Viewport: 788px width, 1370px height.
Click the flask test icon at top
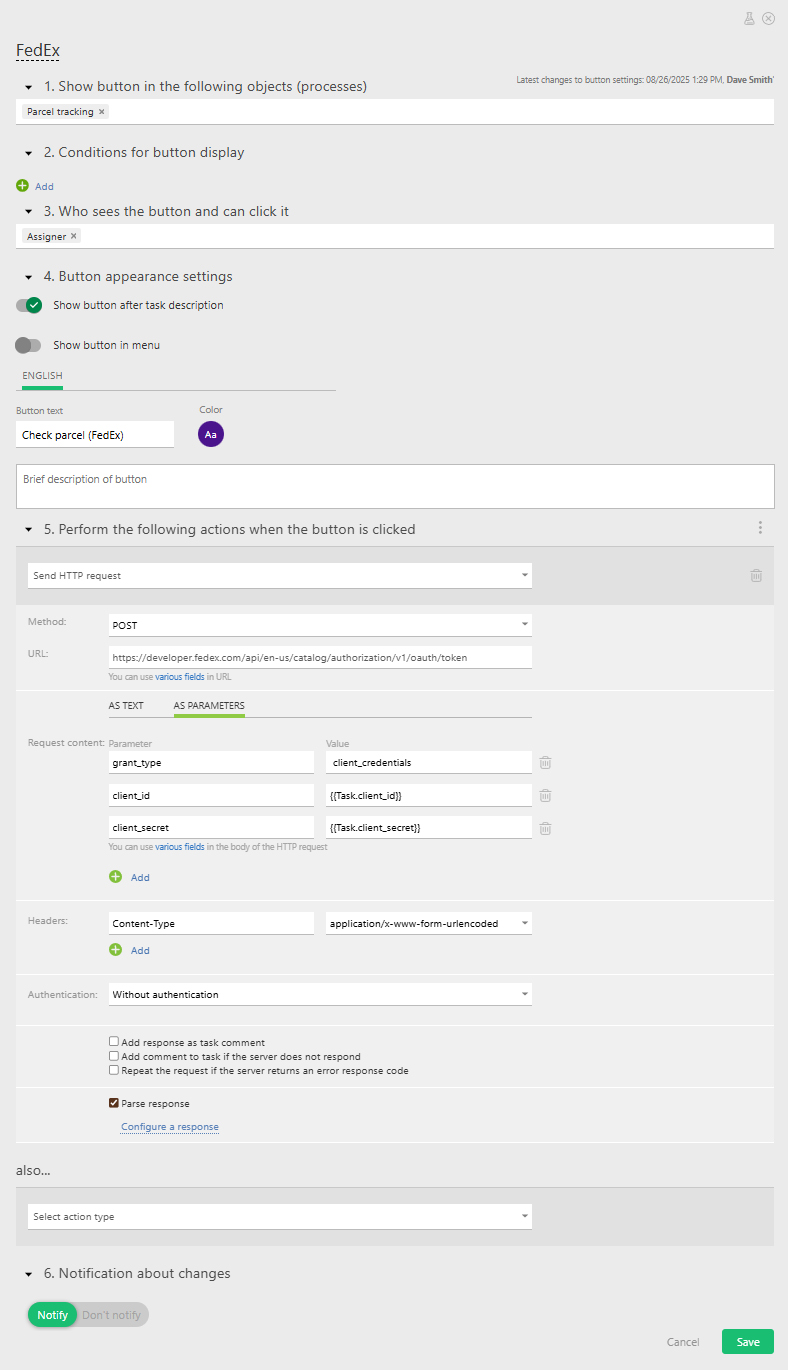pyautogui.click(x=749, y=18)
